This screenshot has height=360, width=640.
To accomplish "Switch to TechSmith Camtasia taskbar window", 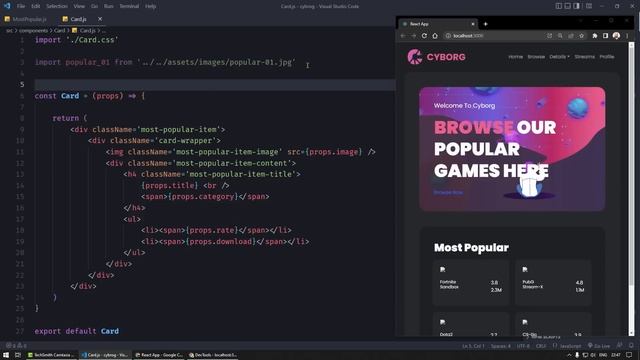I will [x=51, y=355].
